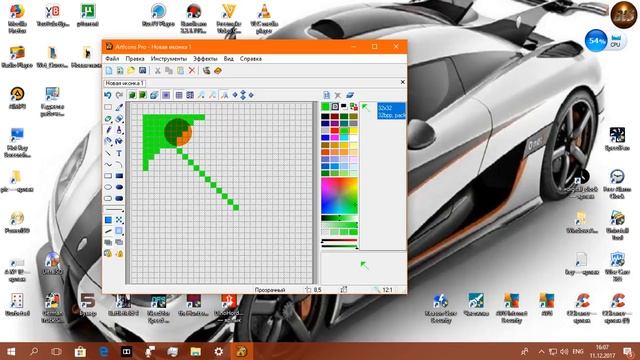
Task: Click the Open folder toolbar icon
Action: click(131, 71)
